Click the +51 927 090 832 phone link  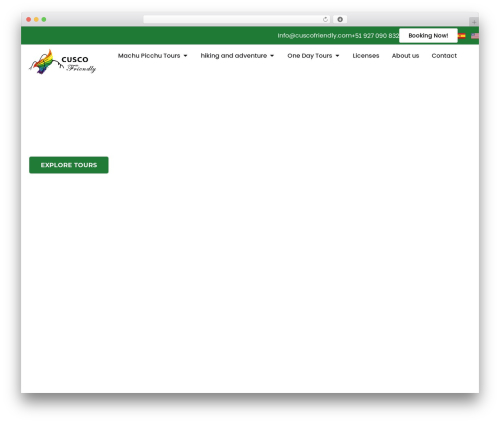[375, 36]
